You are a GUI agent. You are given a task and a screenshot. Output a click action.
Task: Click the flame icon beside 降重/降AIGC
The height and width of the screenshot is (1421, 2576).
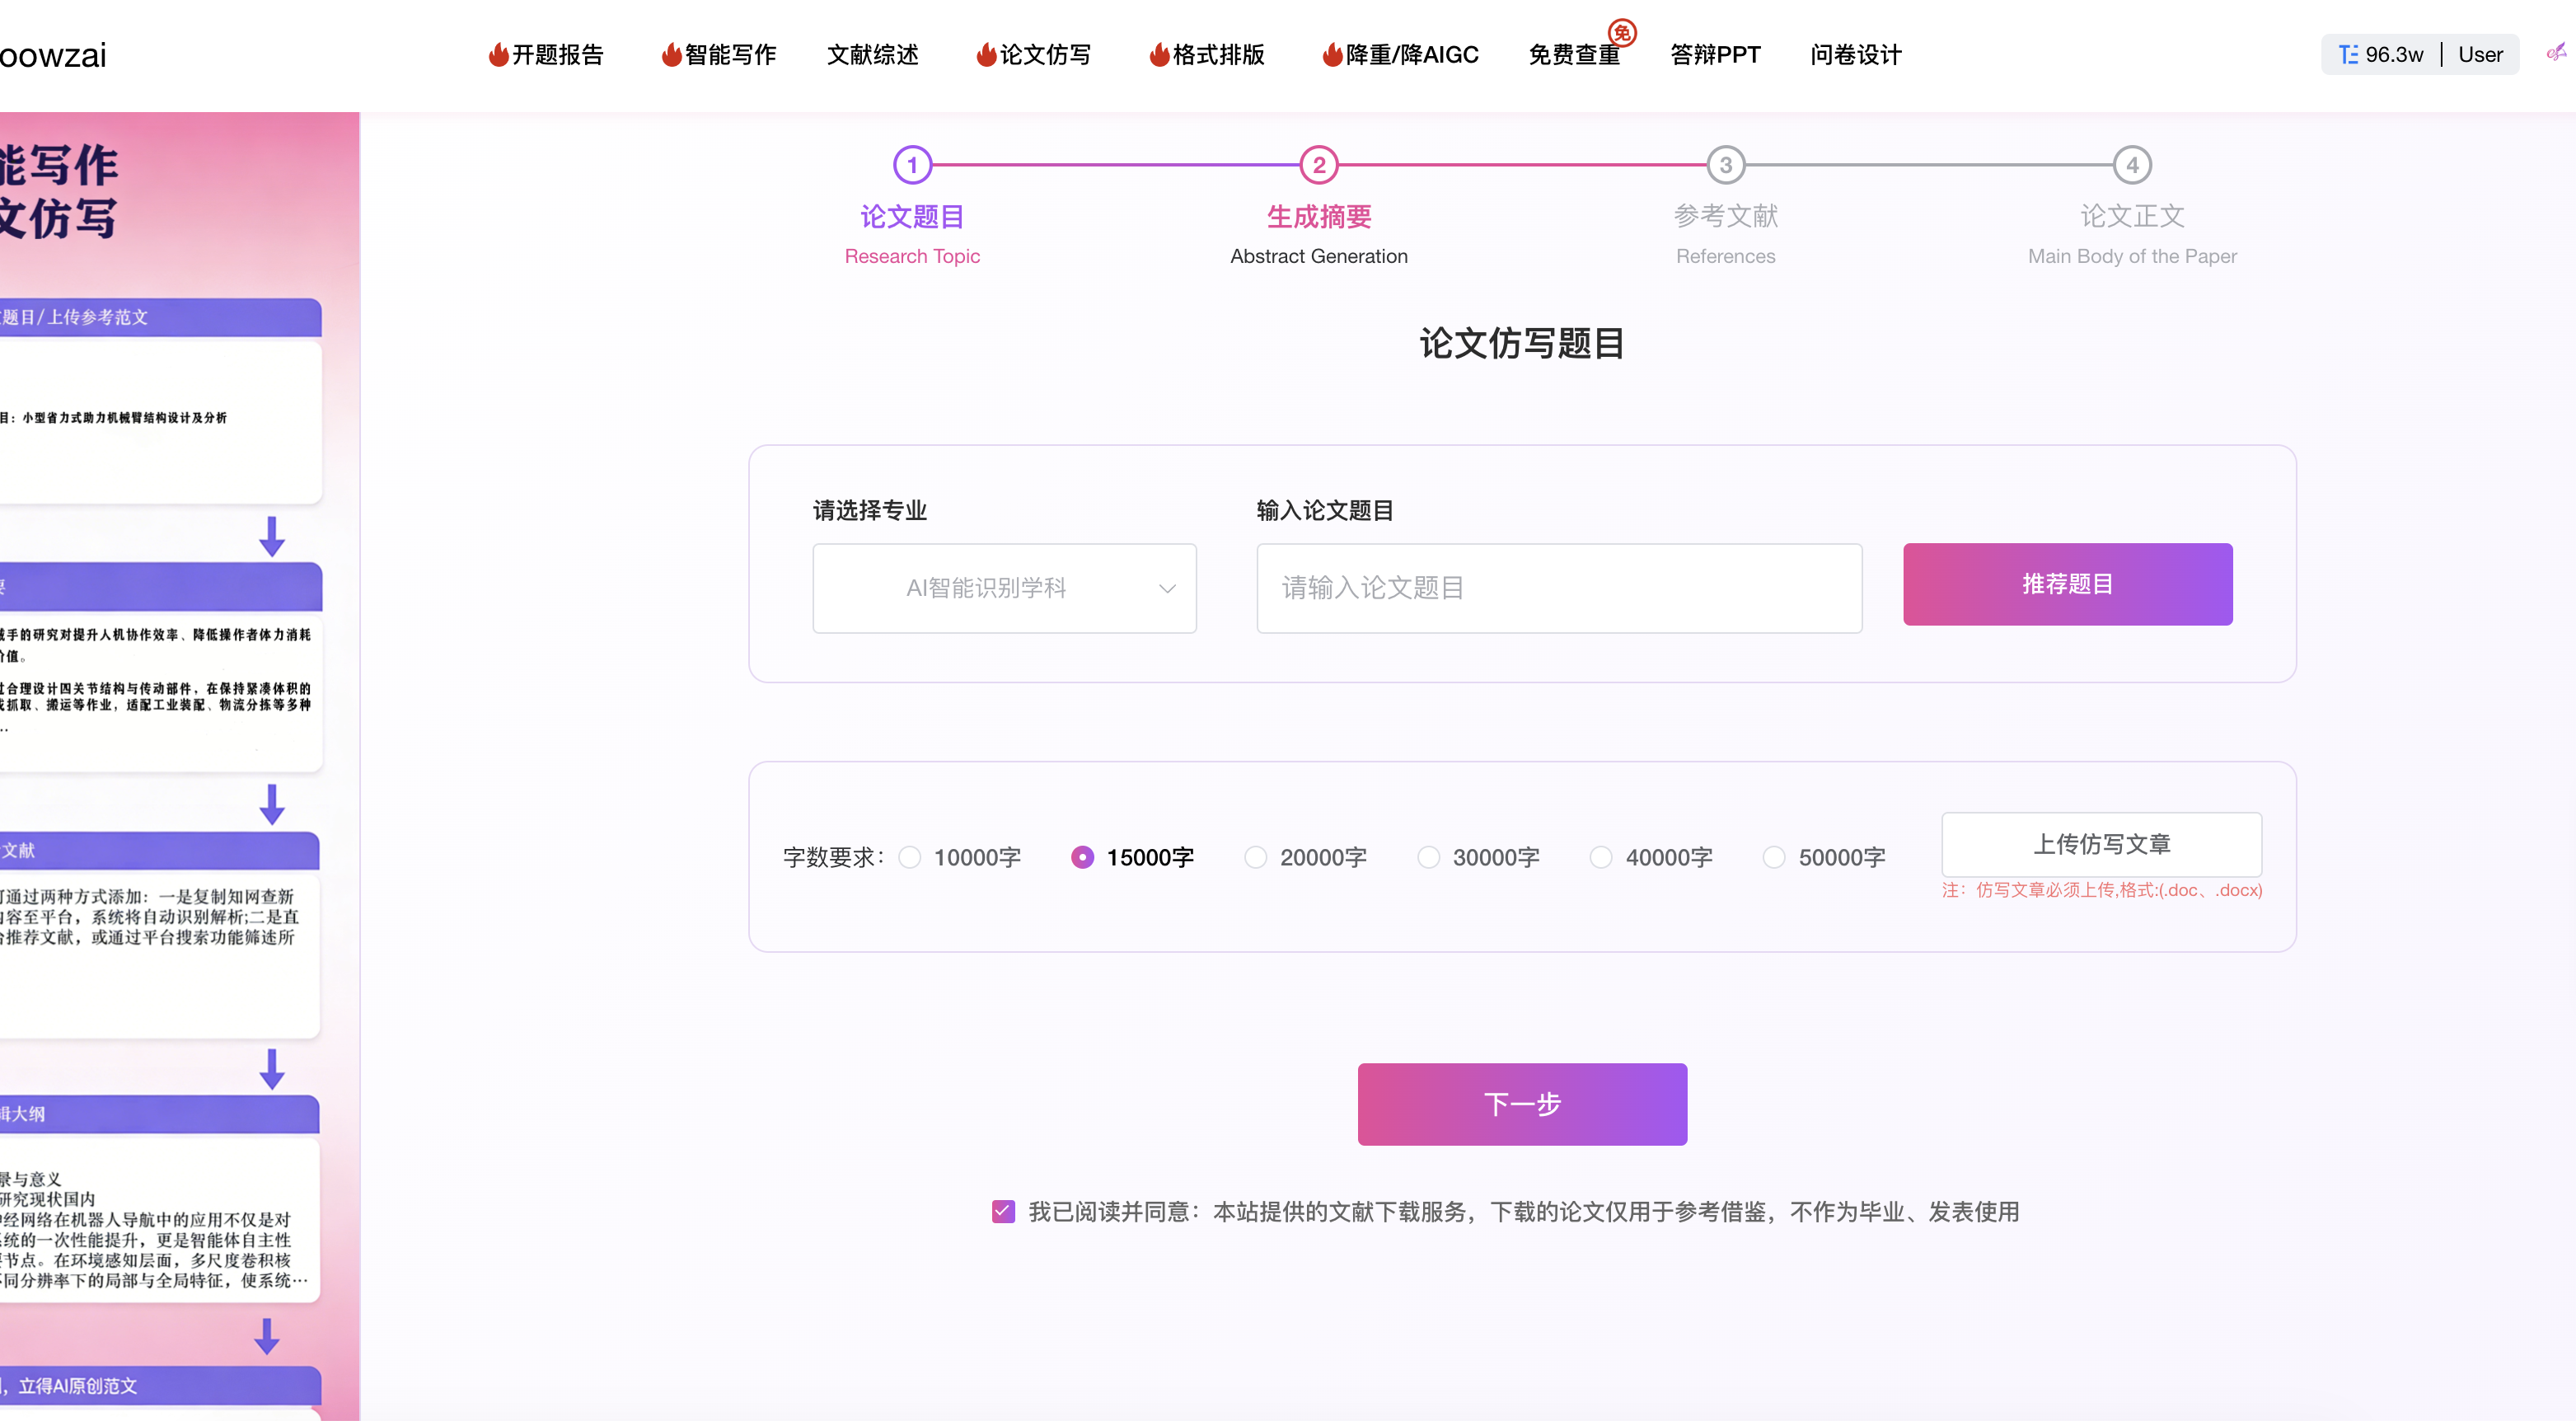tap(1330, 55)
